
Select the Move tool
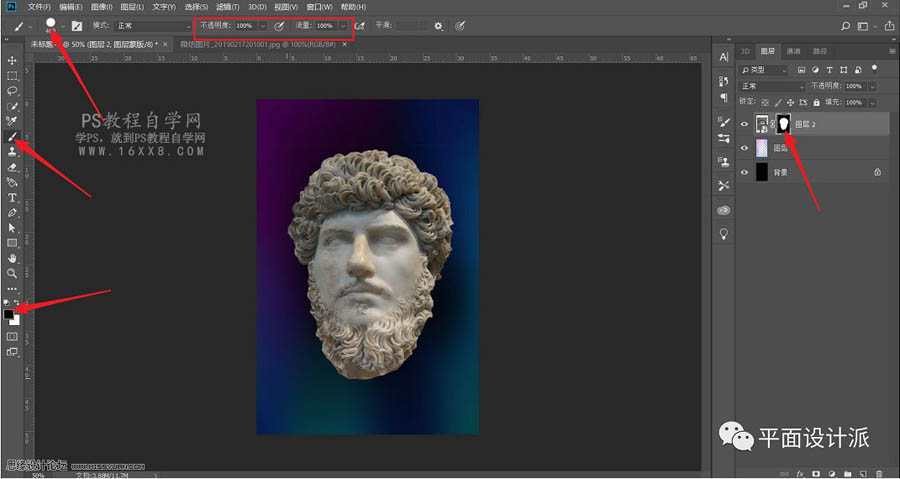click(12, 60)
